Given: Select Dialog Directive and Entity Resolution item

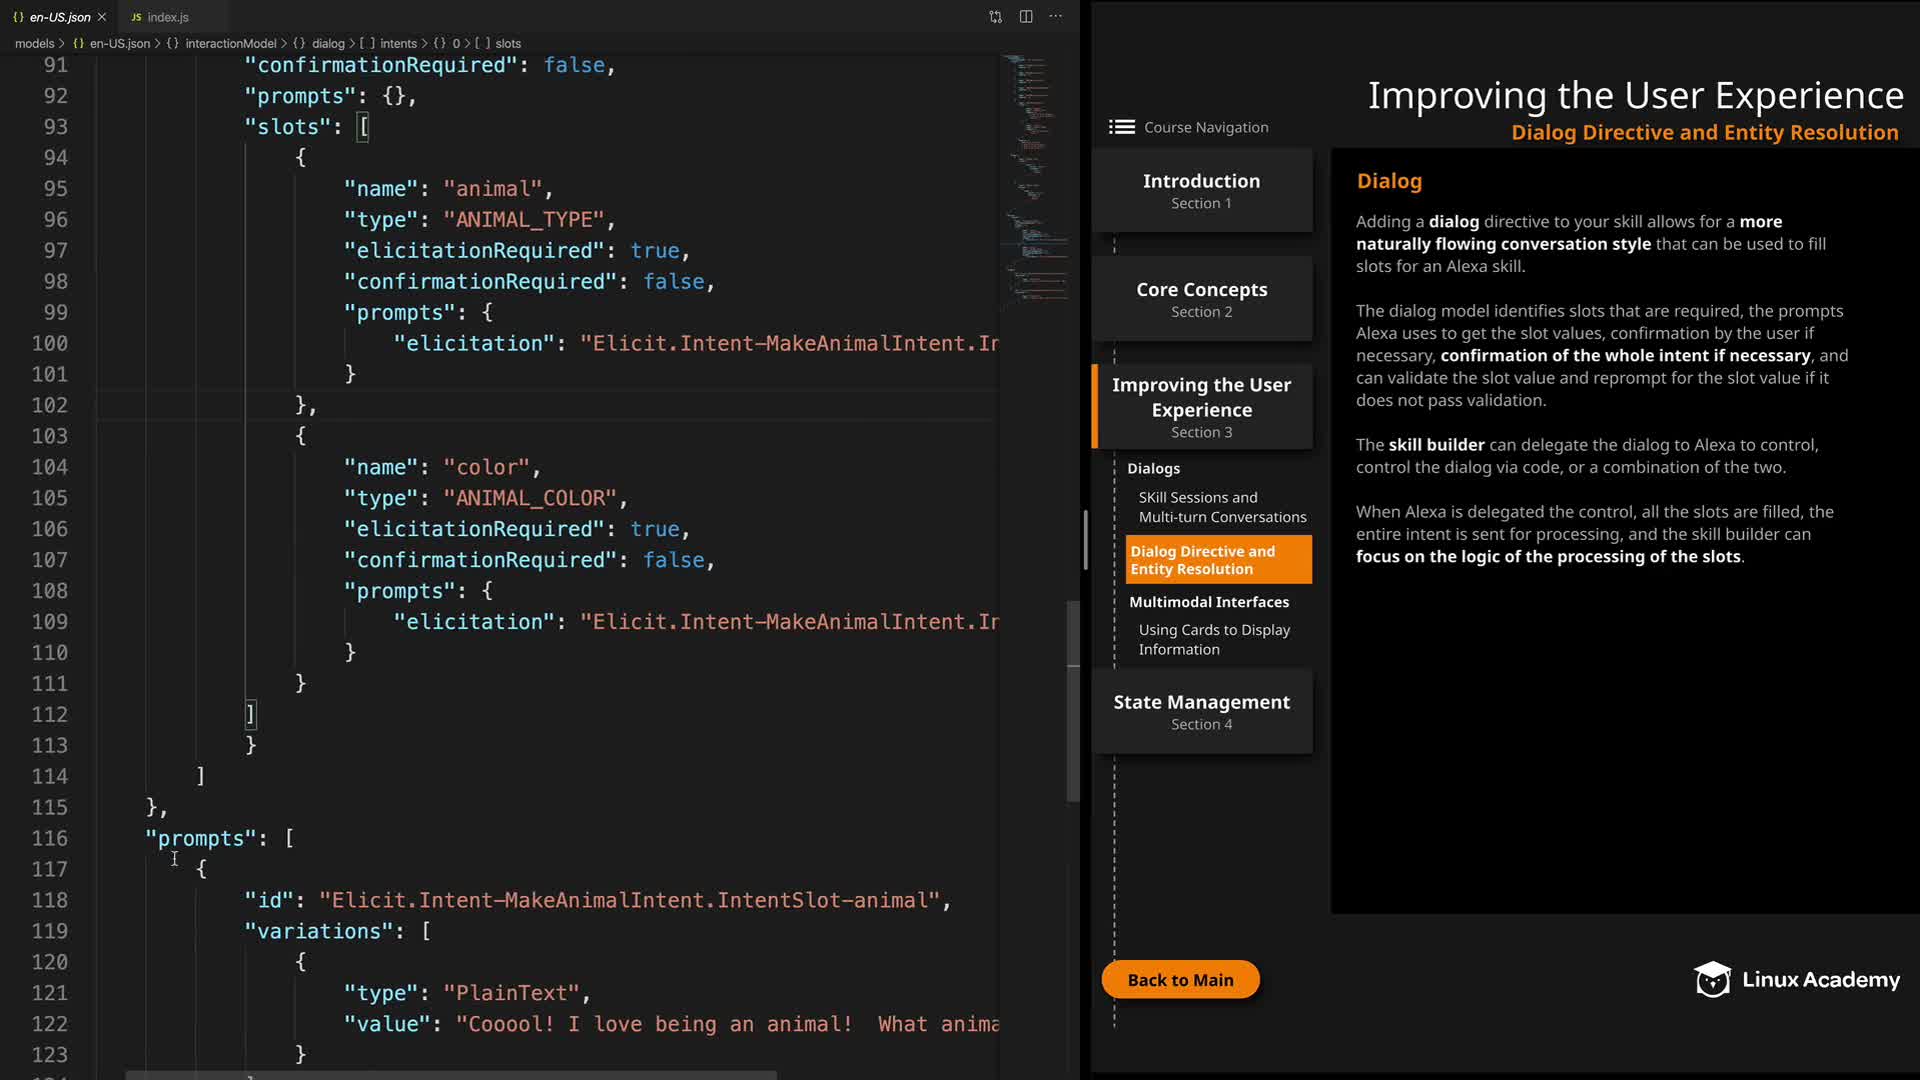Looking at the screenshot, I should [x=1217, y=560].
